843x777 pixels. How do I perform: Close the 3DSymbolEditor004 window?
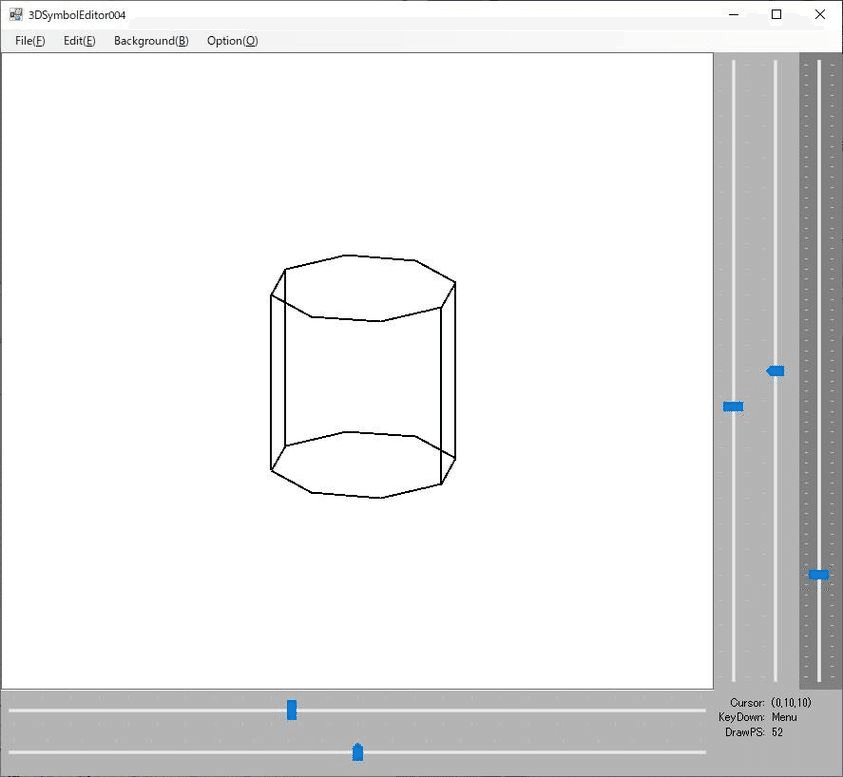pos(820,15)
